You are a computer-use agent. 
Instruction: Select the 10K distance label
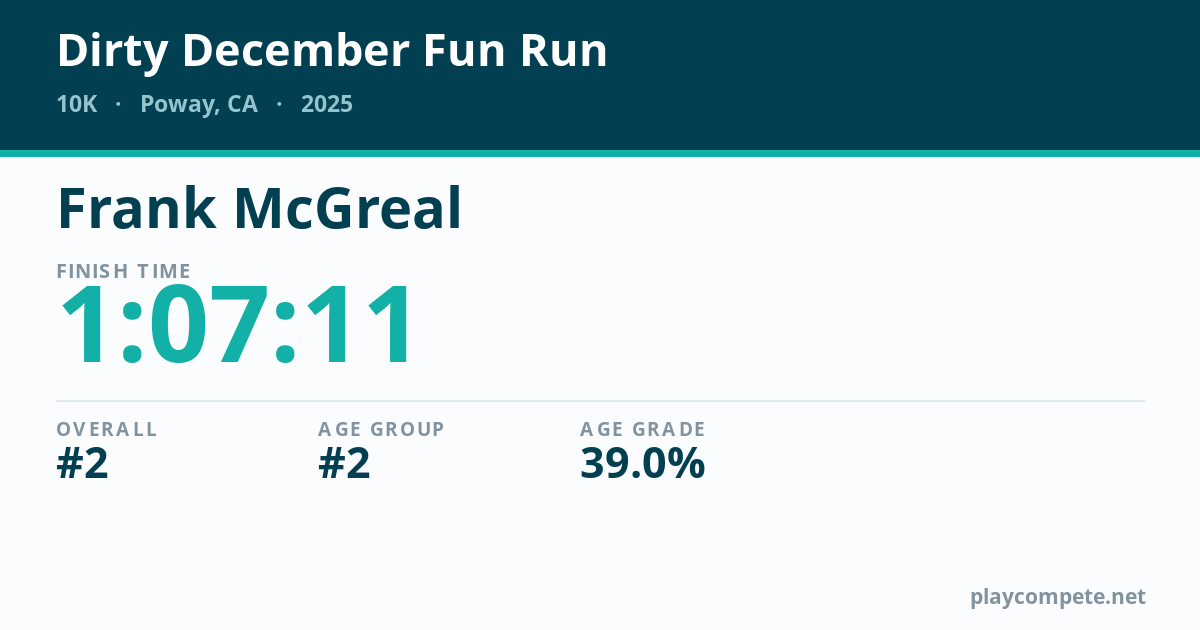(x=77, y=104)
